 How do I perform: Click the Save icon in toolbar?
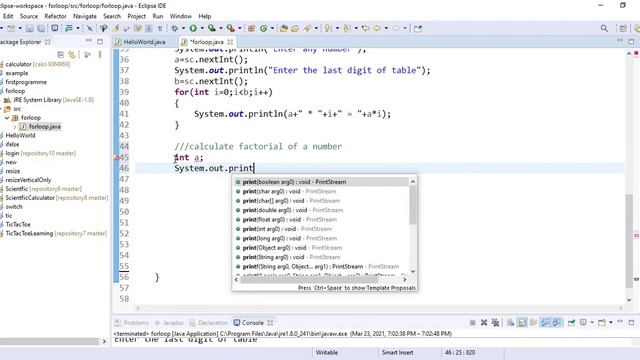[30, 28]
